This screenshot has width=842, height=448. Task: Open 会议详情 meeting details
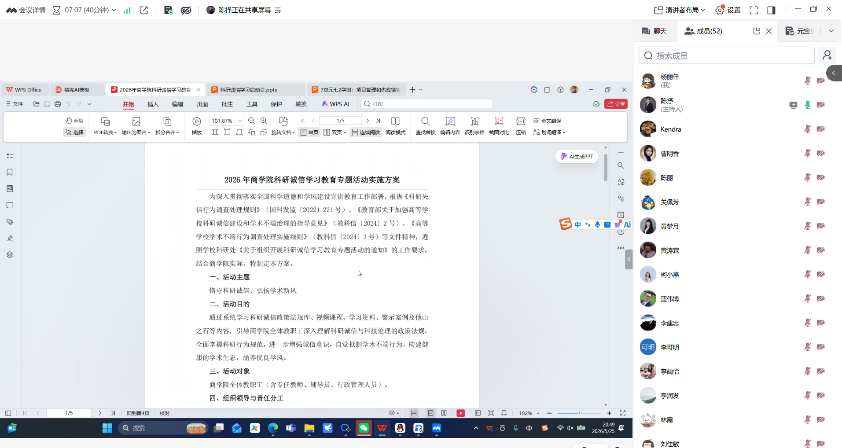(26, 10)
